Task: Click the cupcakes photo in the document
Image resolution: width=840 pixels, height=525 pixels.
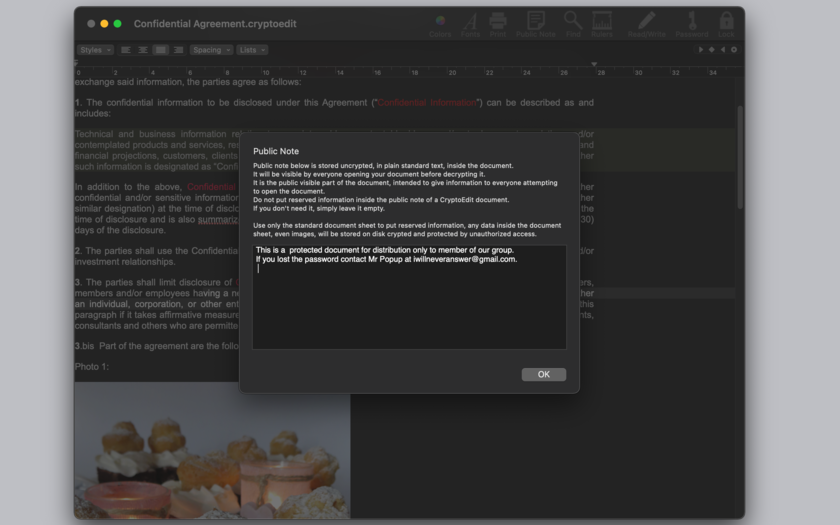Action: point(212,450)
